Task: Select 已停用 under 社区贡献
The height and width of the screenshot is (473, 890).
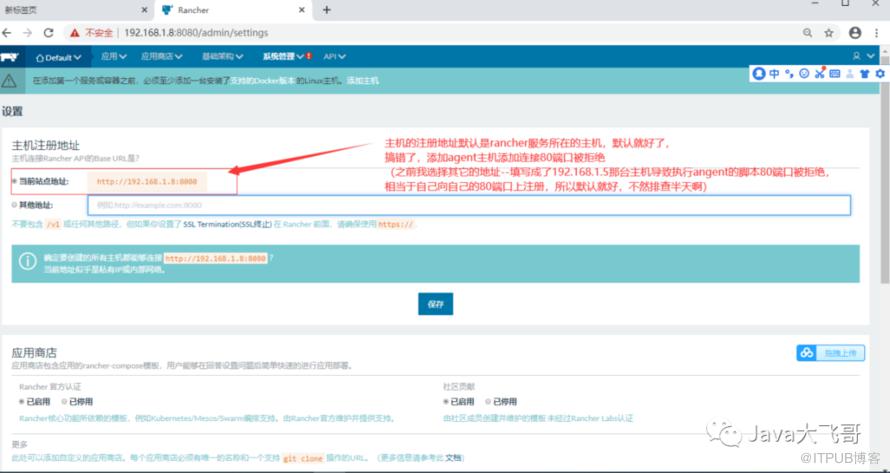Action: pos(488,401)
